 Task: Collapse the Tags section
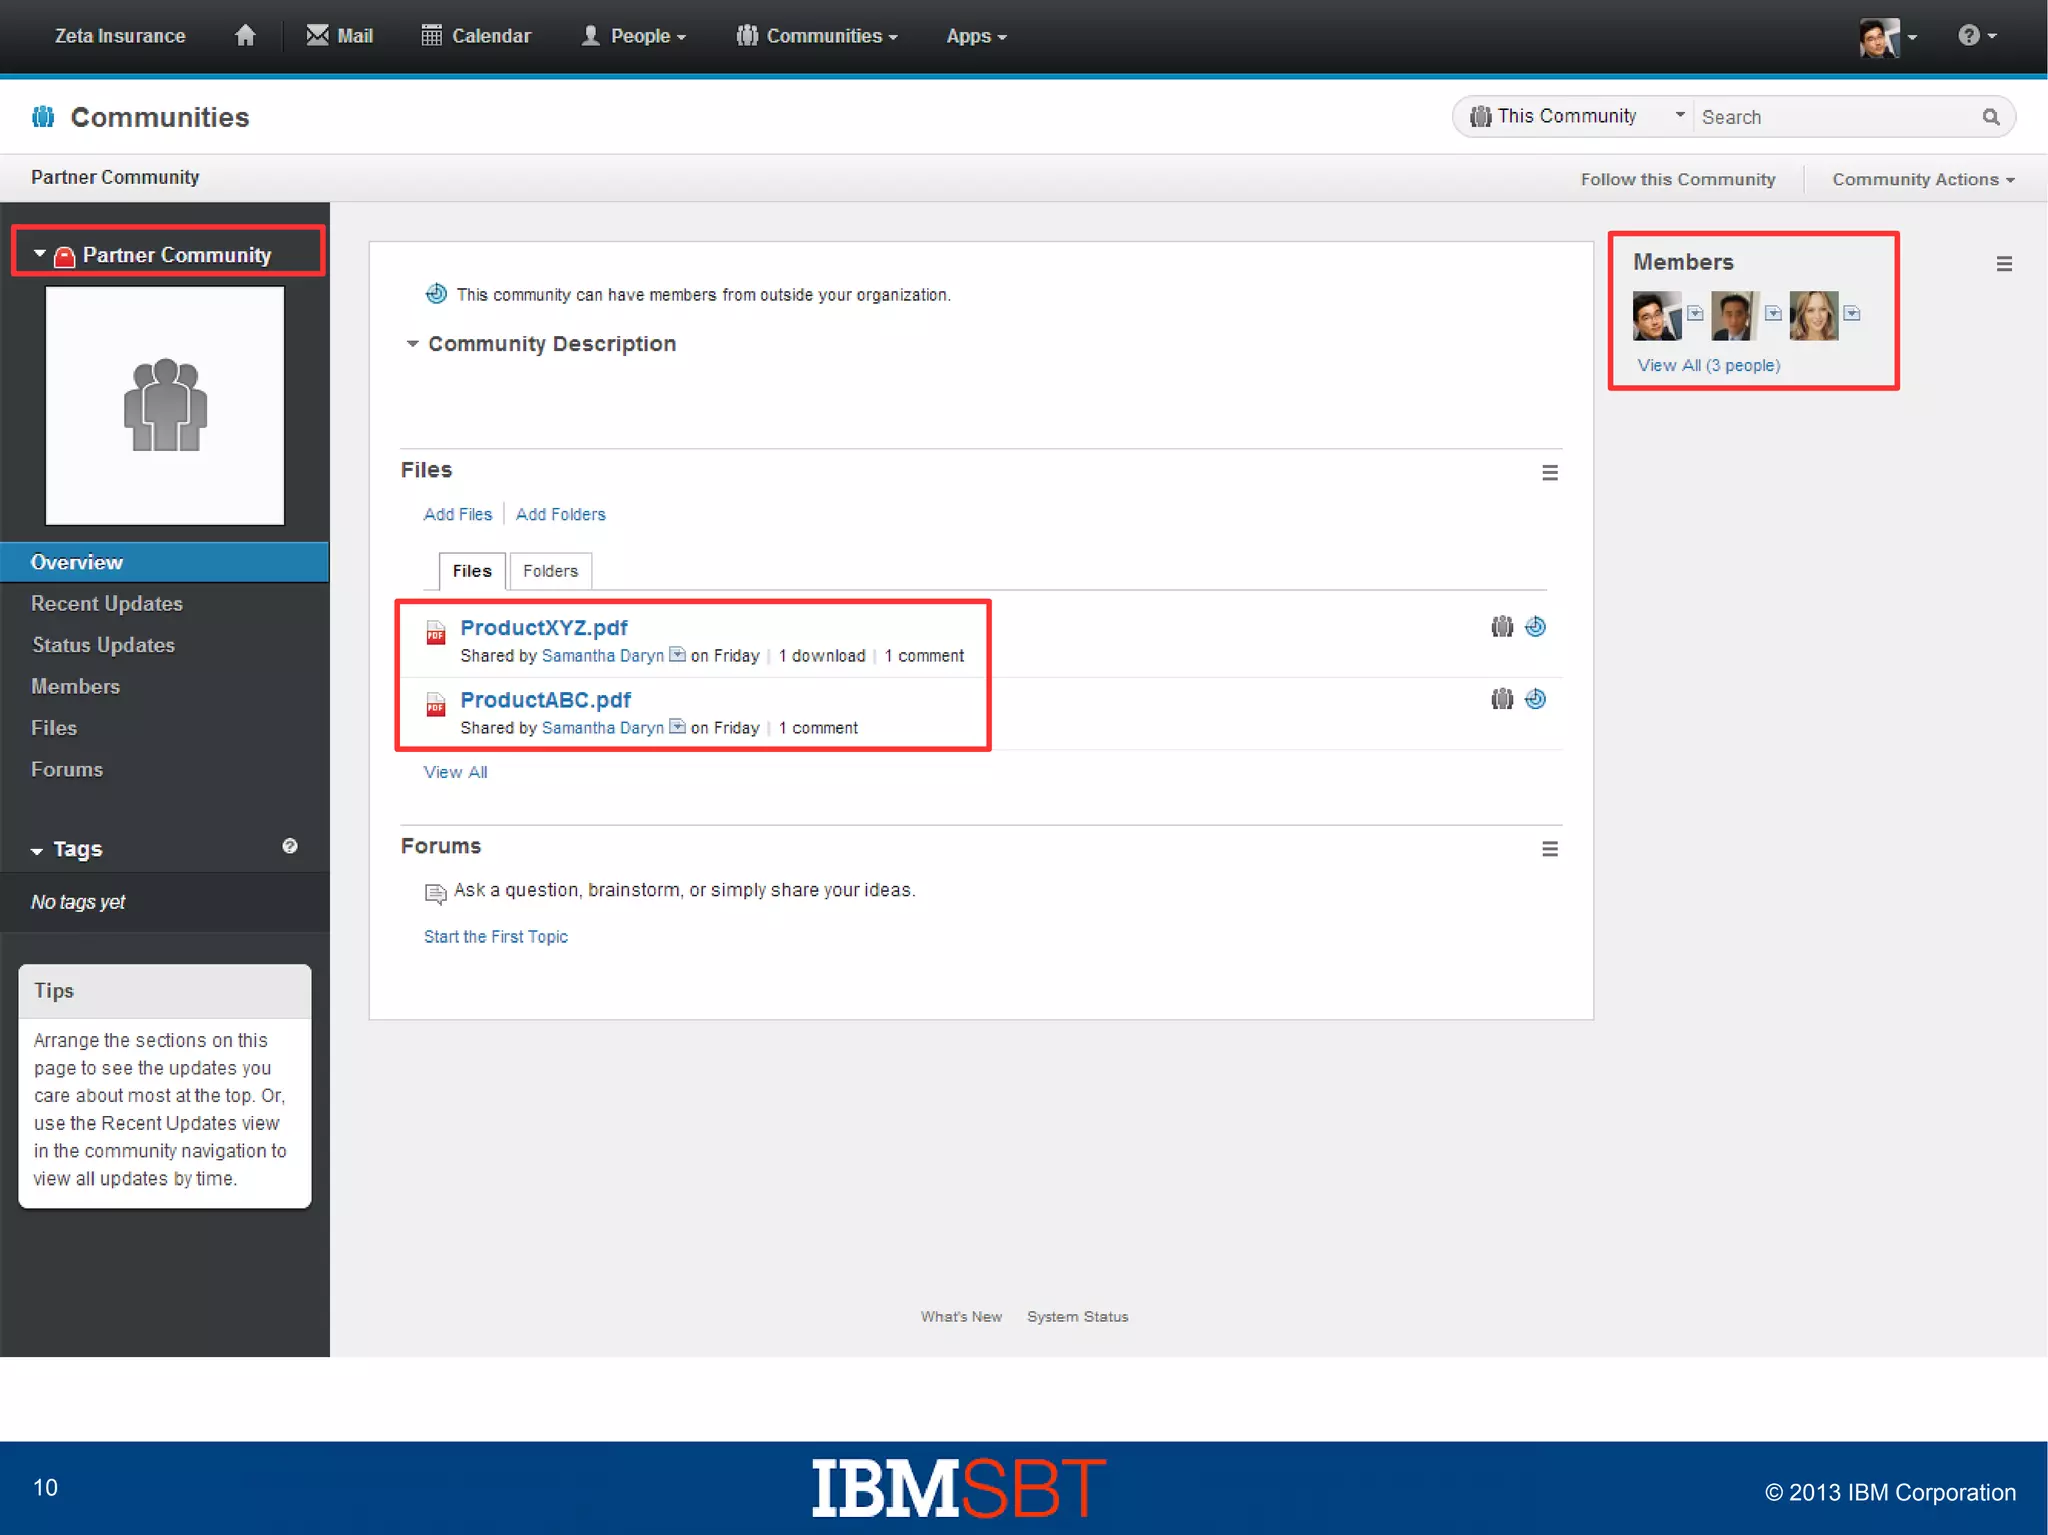click(x=37, y=851)
